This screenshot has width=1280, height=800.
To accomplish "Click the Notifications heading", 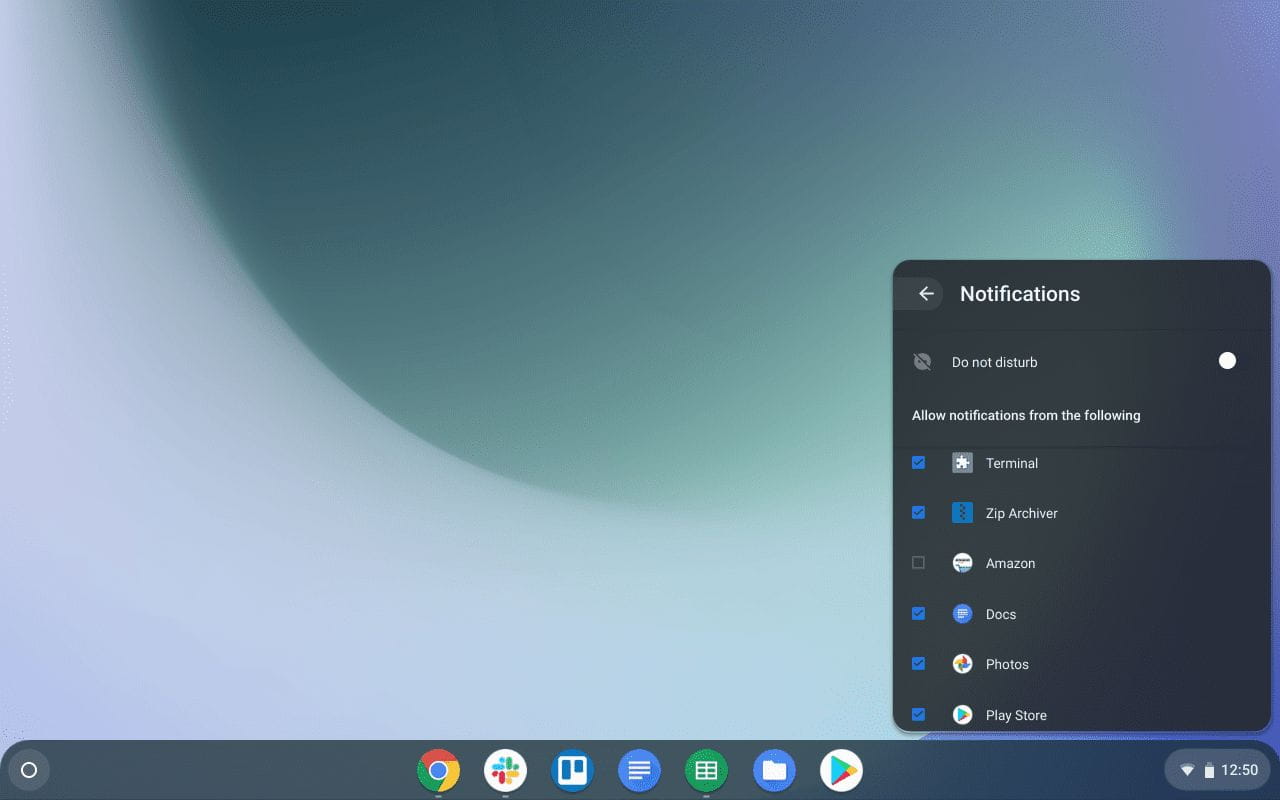I will click(x=1020, y=293).
